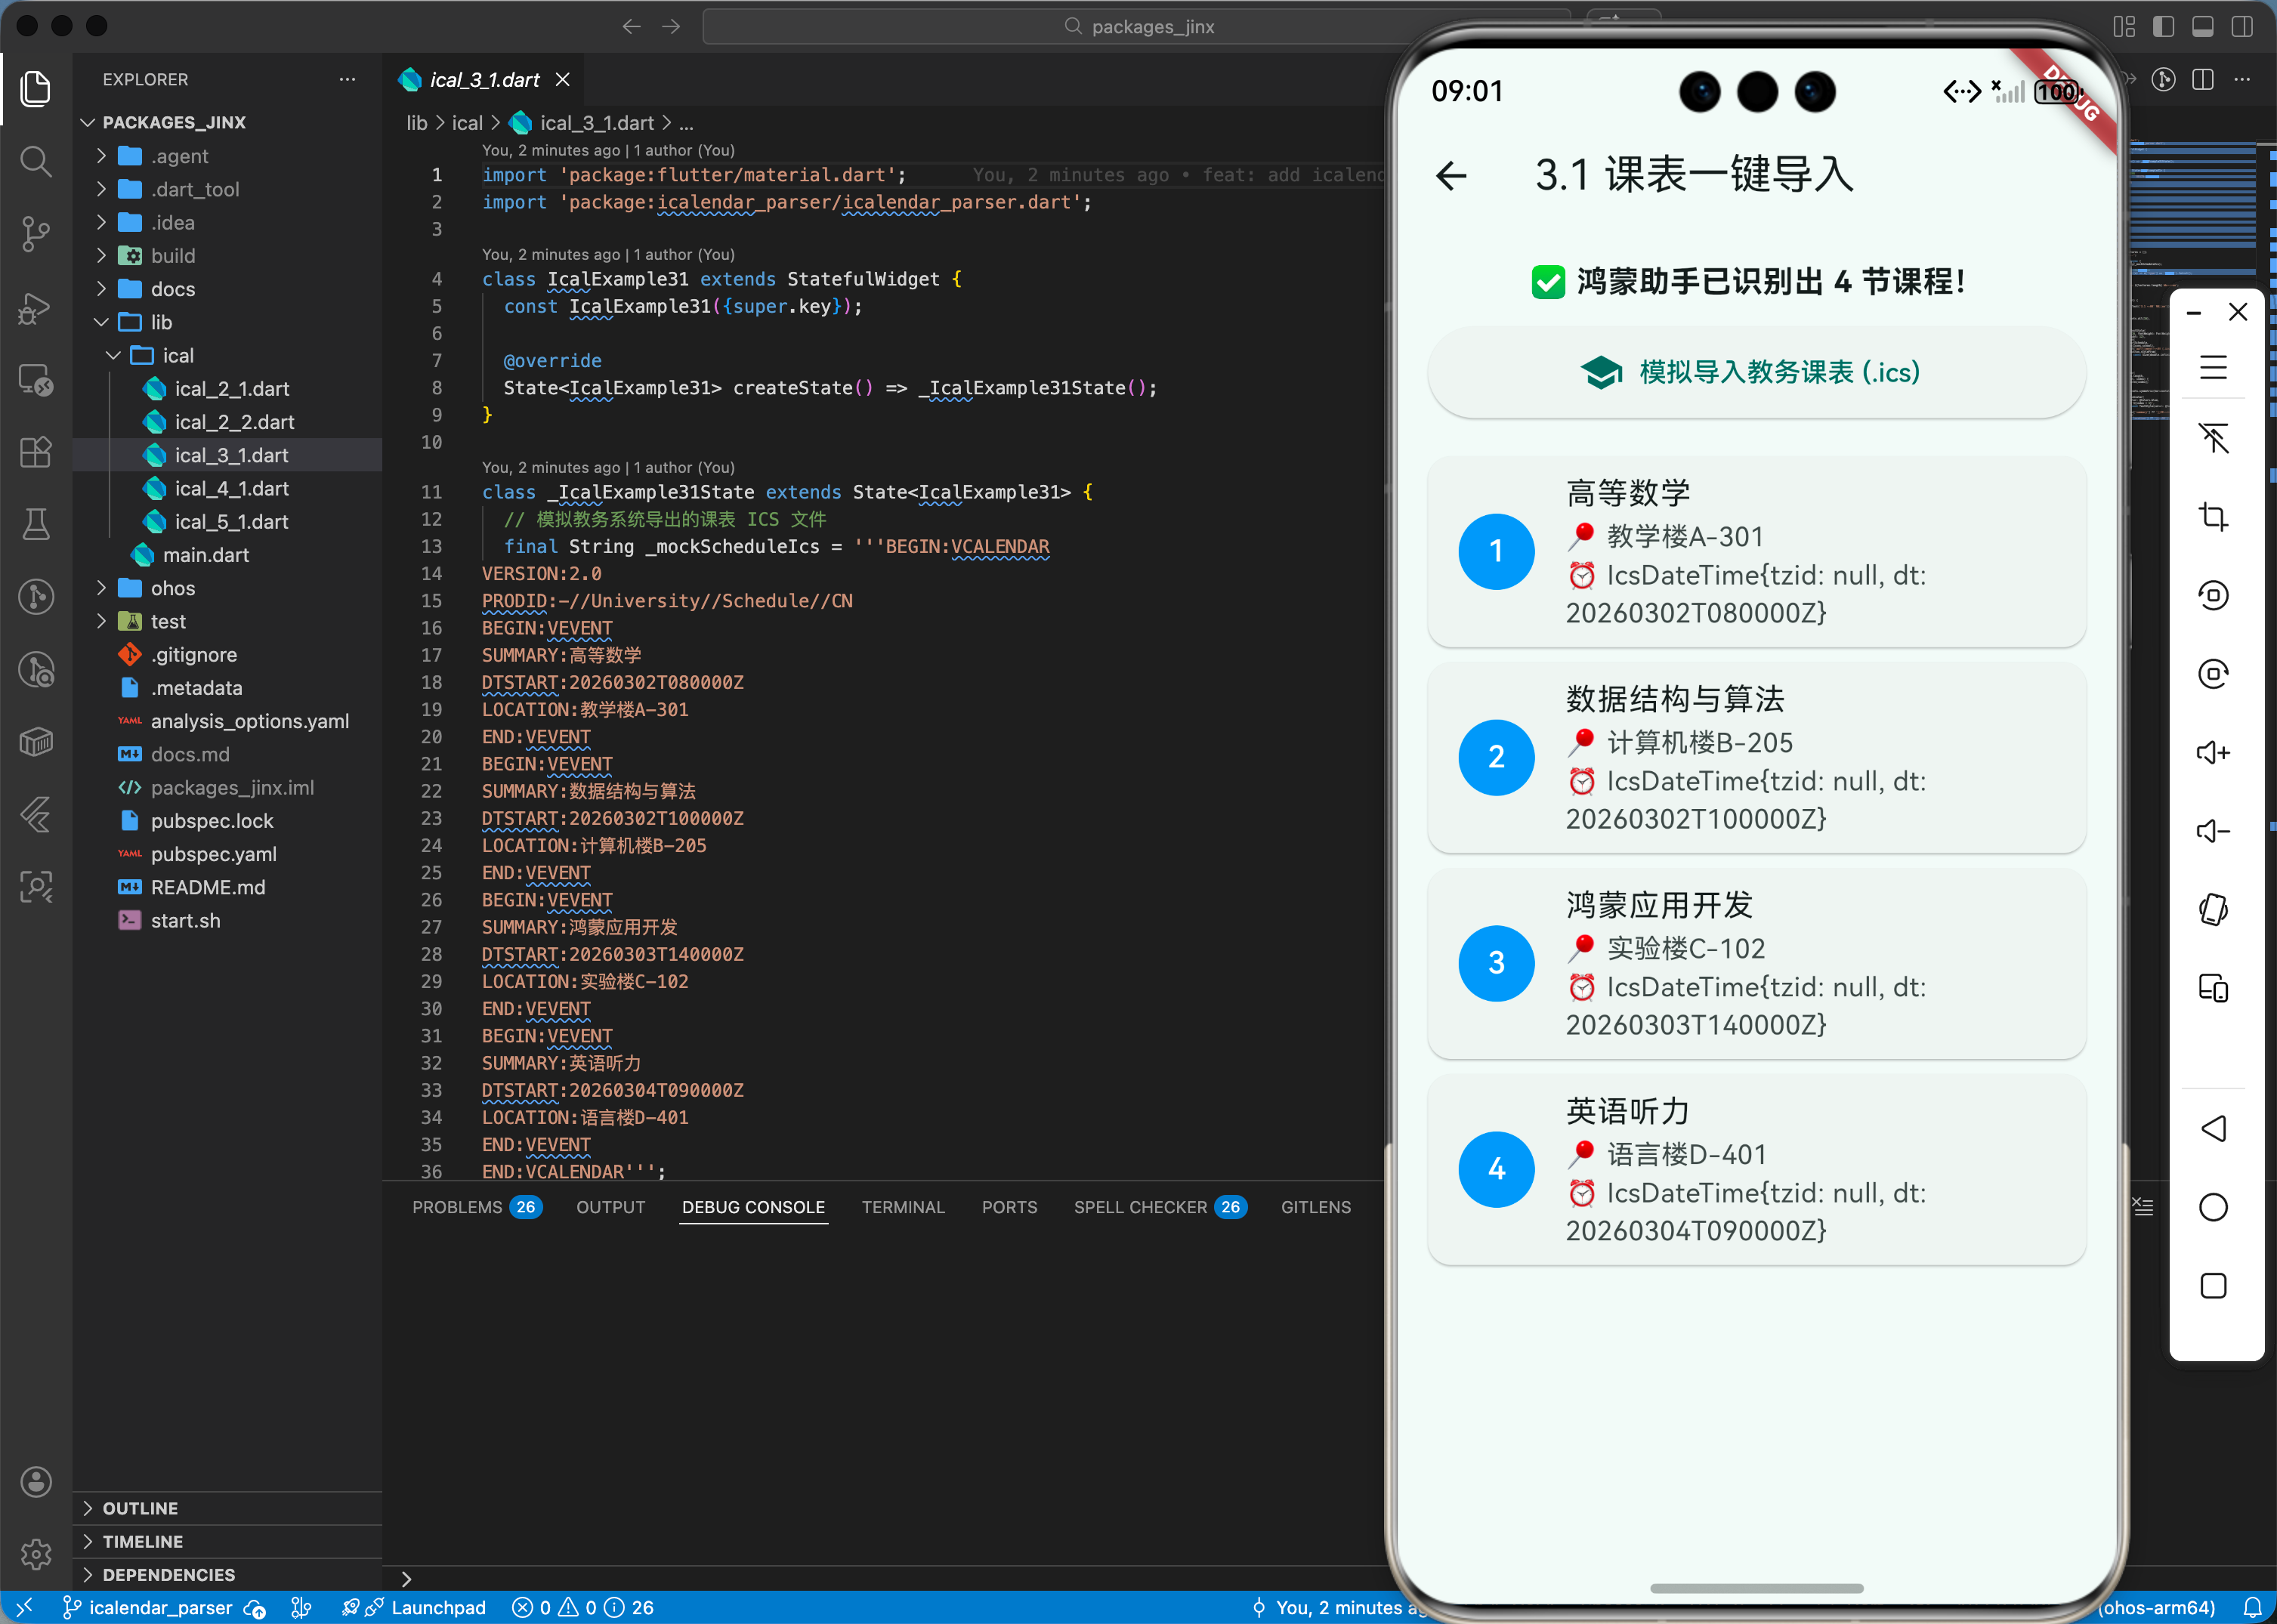Tap 模拟导入教务课表 (.ics) button
2277x1624 pixels.
[x=1756, y=372]
